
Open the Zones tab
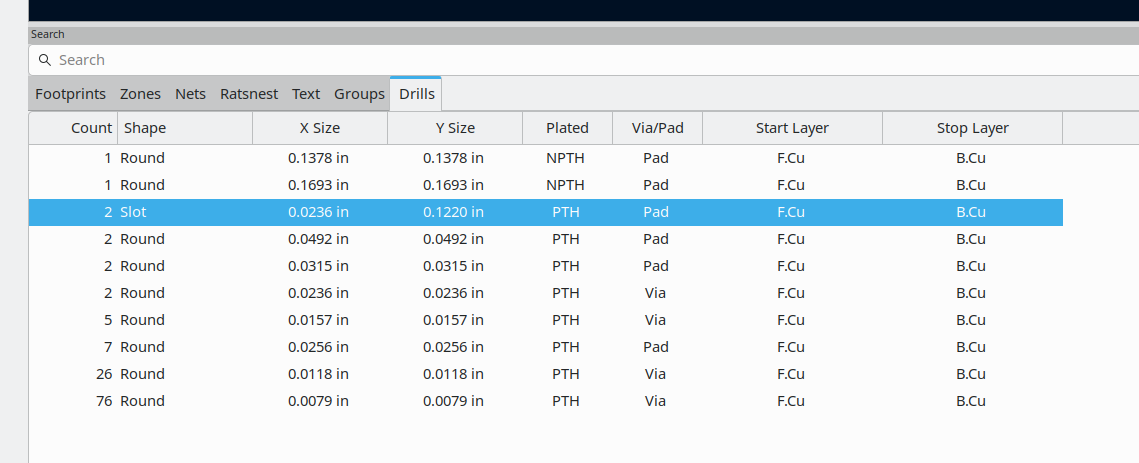(140, 94)
